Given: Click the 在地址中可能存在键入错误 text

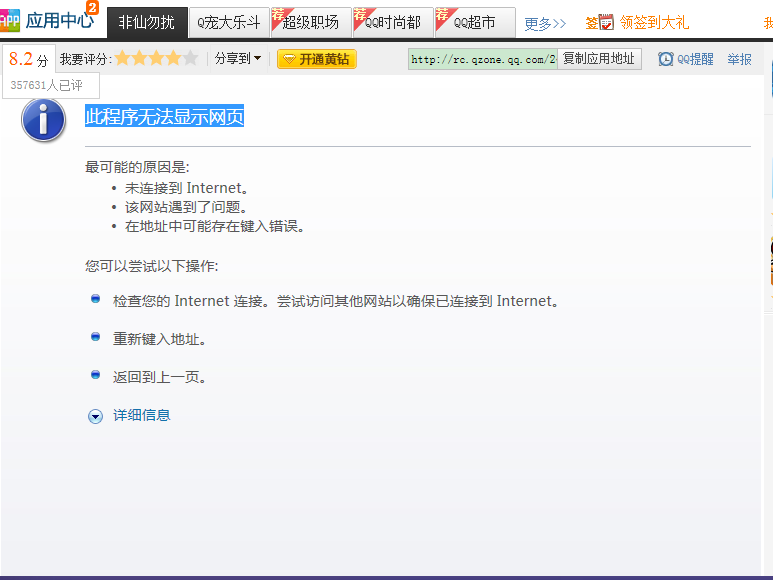Looking at the screenshot, I should click(x=214, y=226).
